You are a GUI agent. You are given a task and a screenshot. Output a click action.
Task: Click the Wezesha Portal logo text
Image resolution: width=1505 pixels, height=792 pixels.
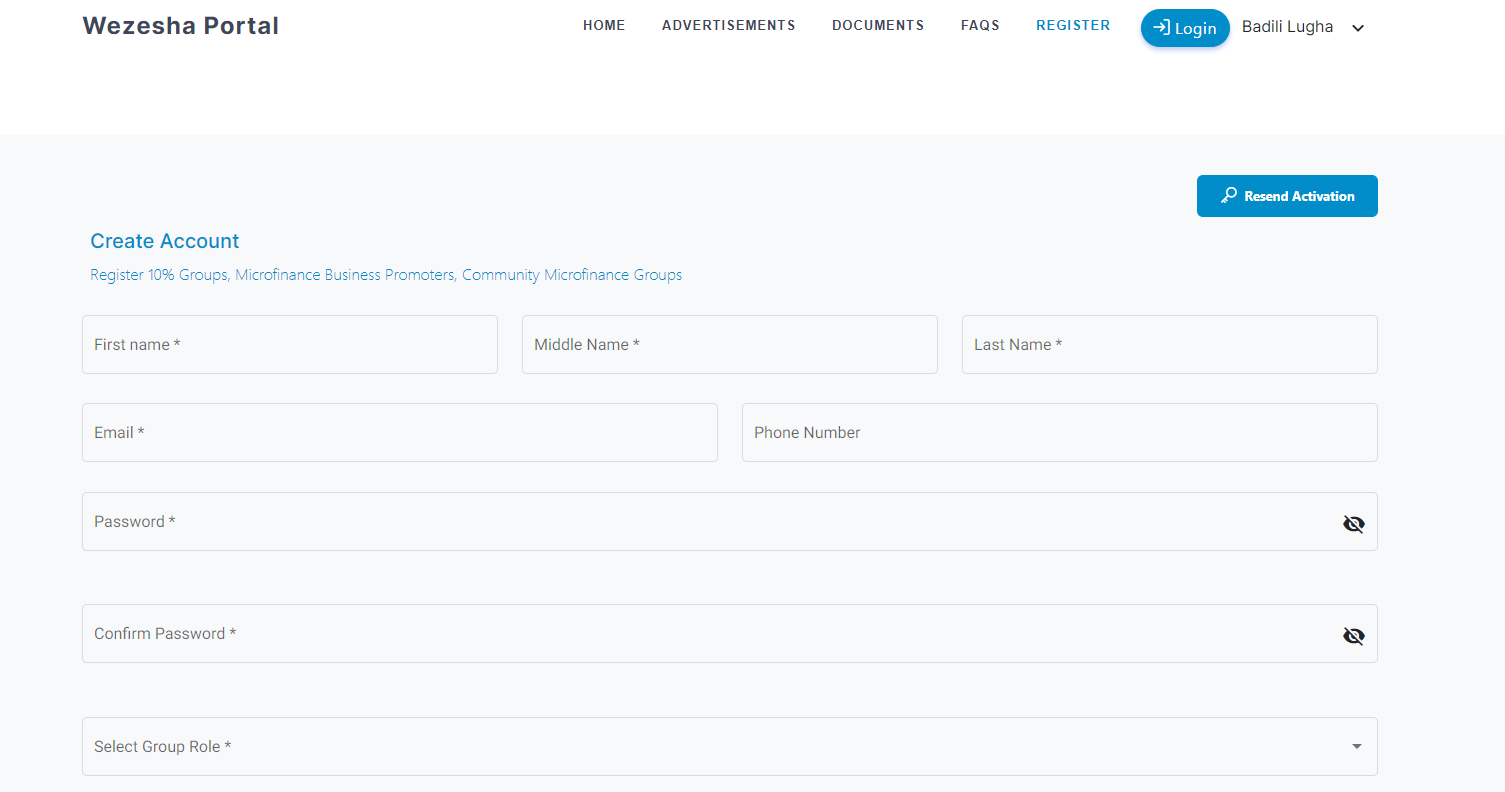180,25
